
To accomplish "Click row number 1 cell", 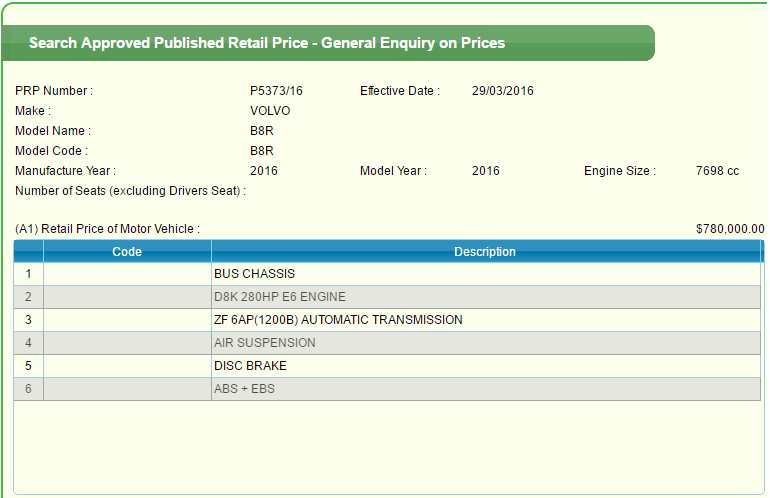I will [x=28, y=274].
